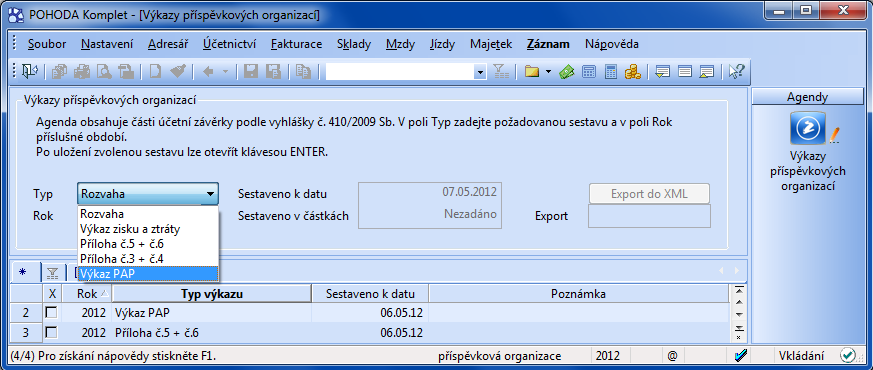Screen dimensions: 873x370
Task: Click the table scrollbar single down arrow
Action: pyautogui.click(x=739, y=315)
